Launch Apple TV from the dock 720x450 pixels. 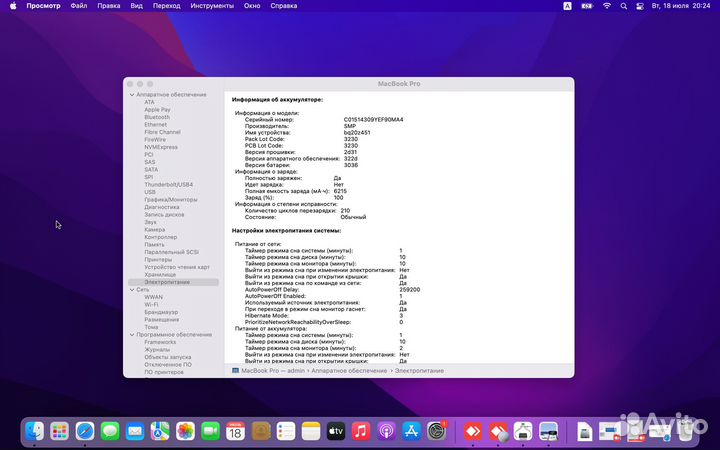point(336,431)
